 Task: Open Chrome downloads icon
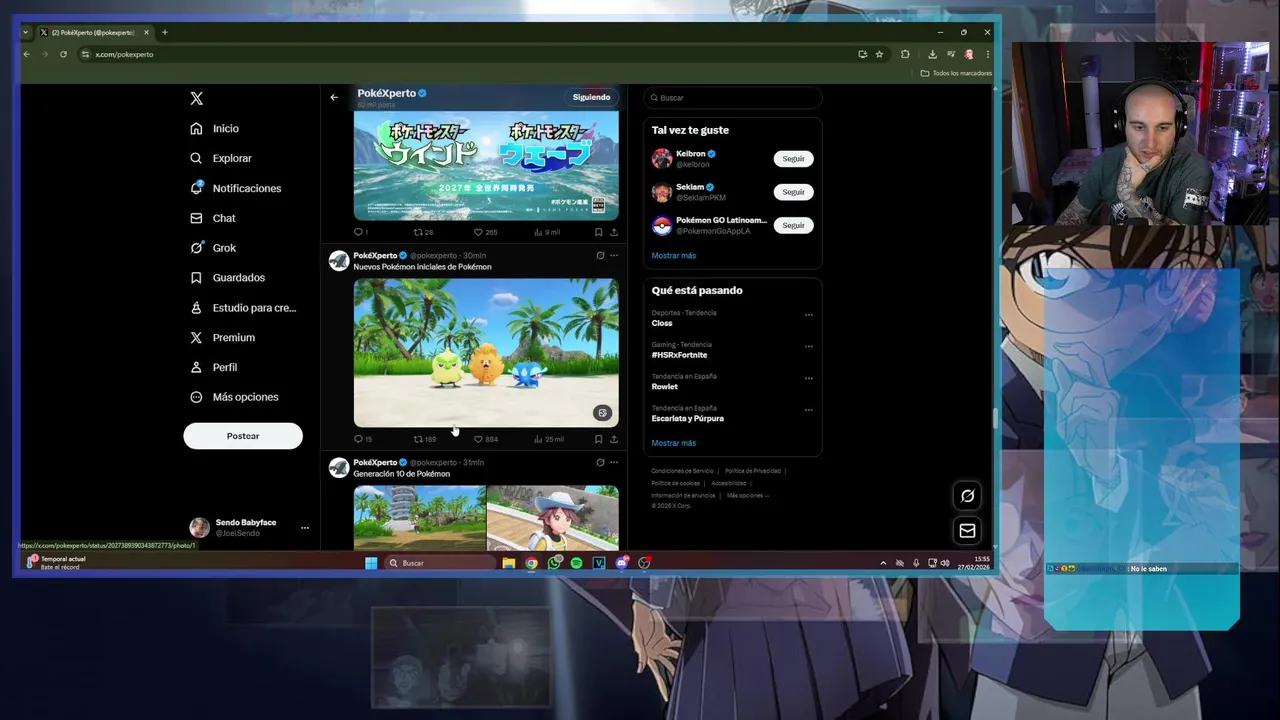932,54
